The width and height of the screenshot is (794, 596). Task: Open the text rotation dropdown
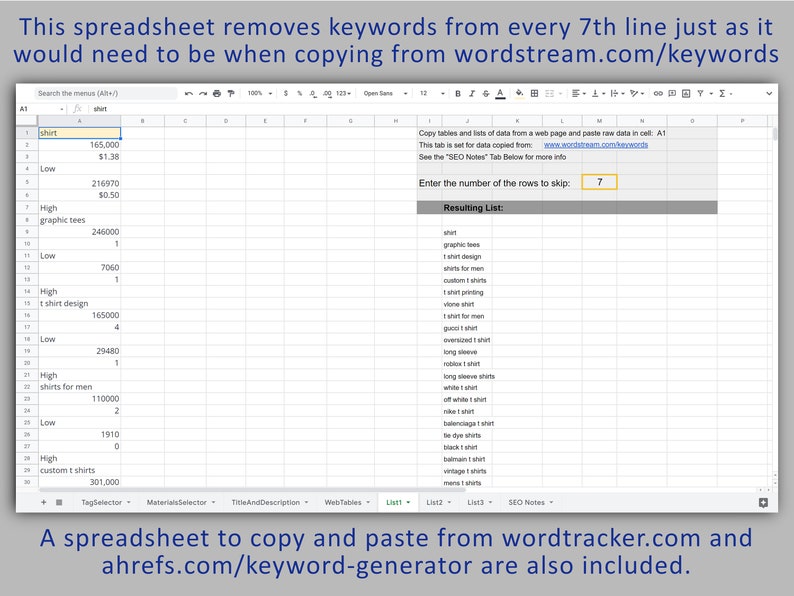click(x=637, y=93)
